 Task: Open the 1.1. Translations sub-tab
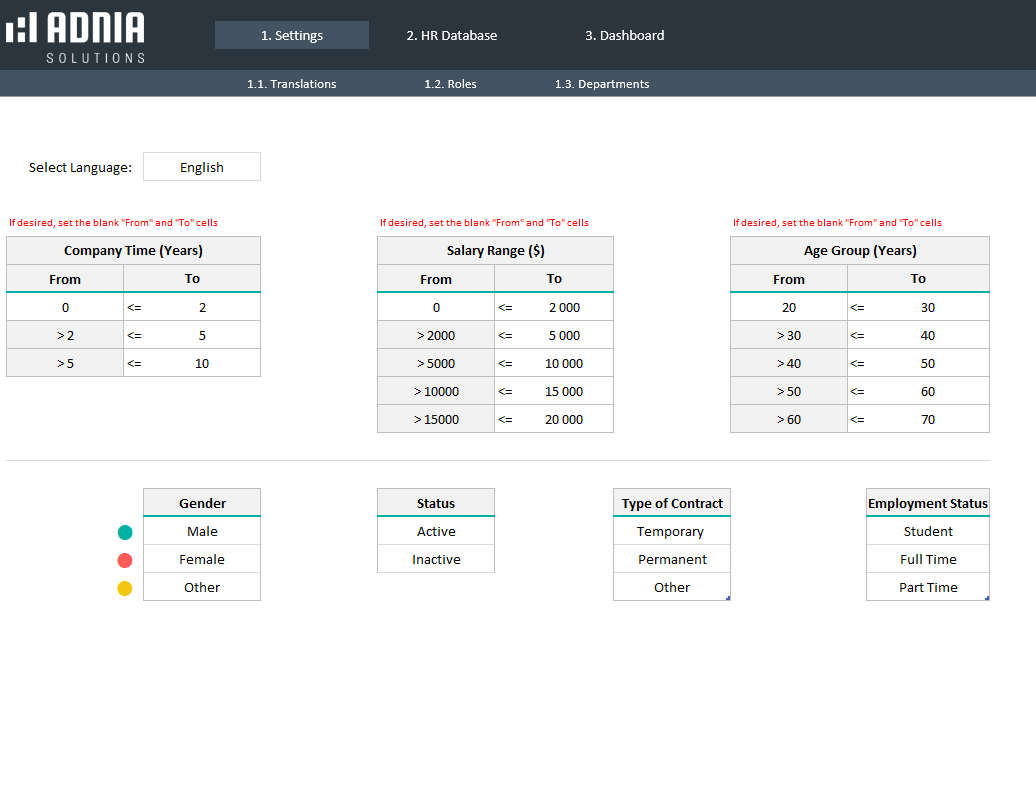coord(291,84)
